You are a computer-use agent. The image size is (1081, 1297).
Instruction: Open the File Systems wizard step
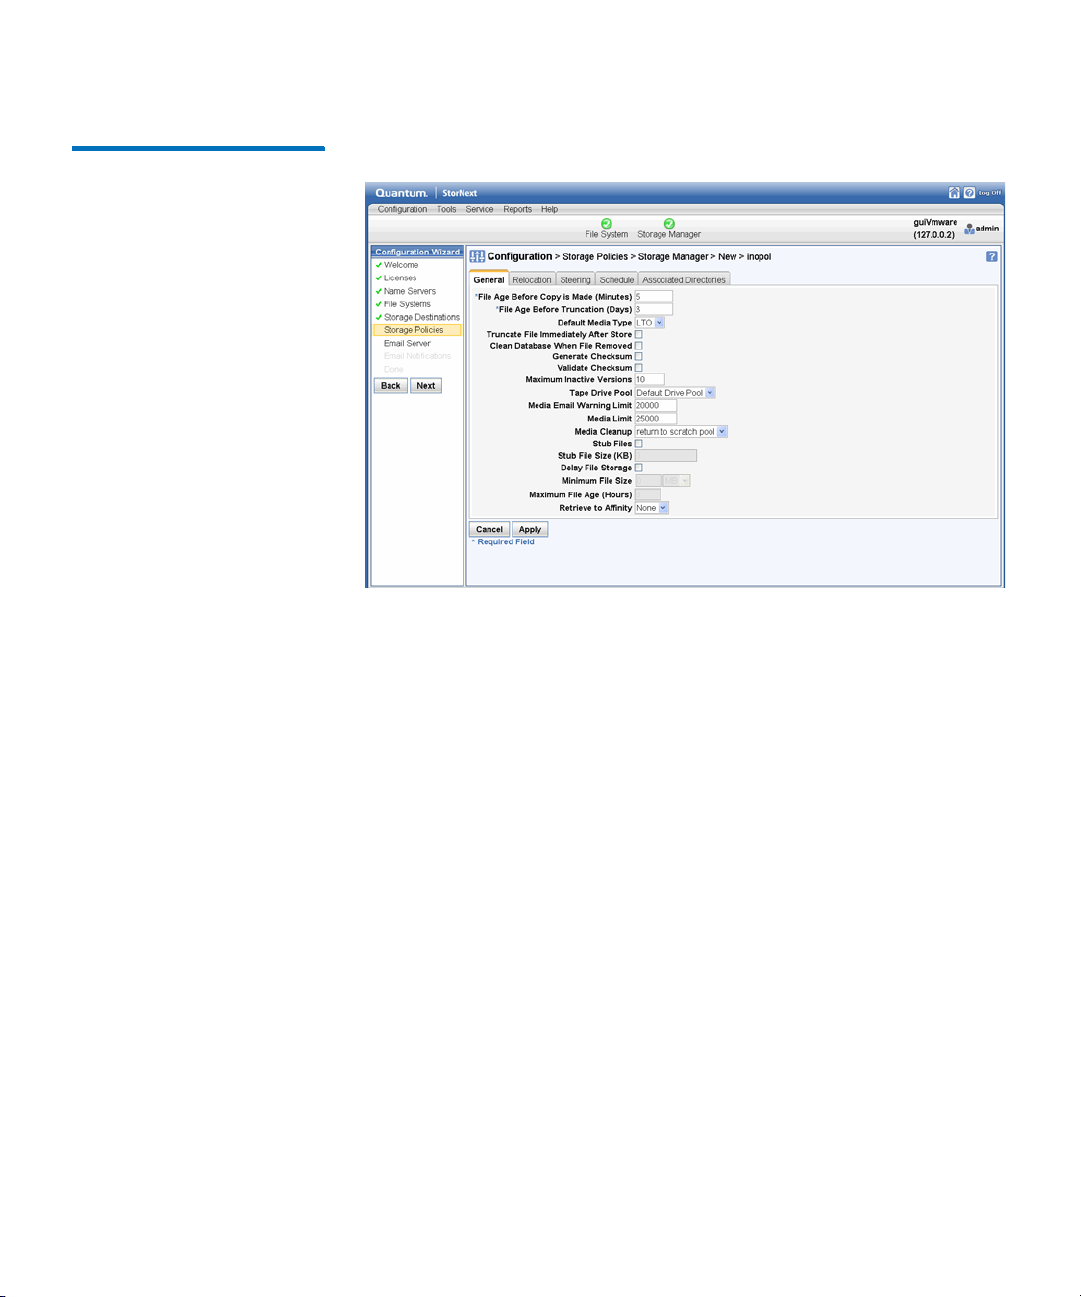point(407,304)
